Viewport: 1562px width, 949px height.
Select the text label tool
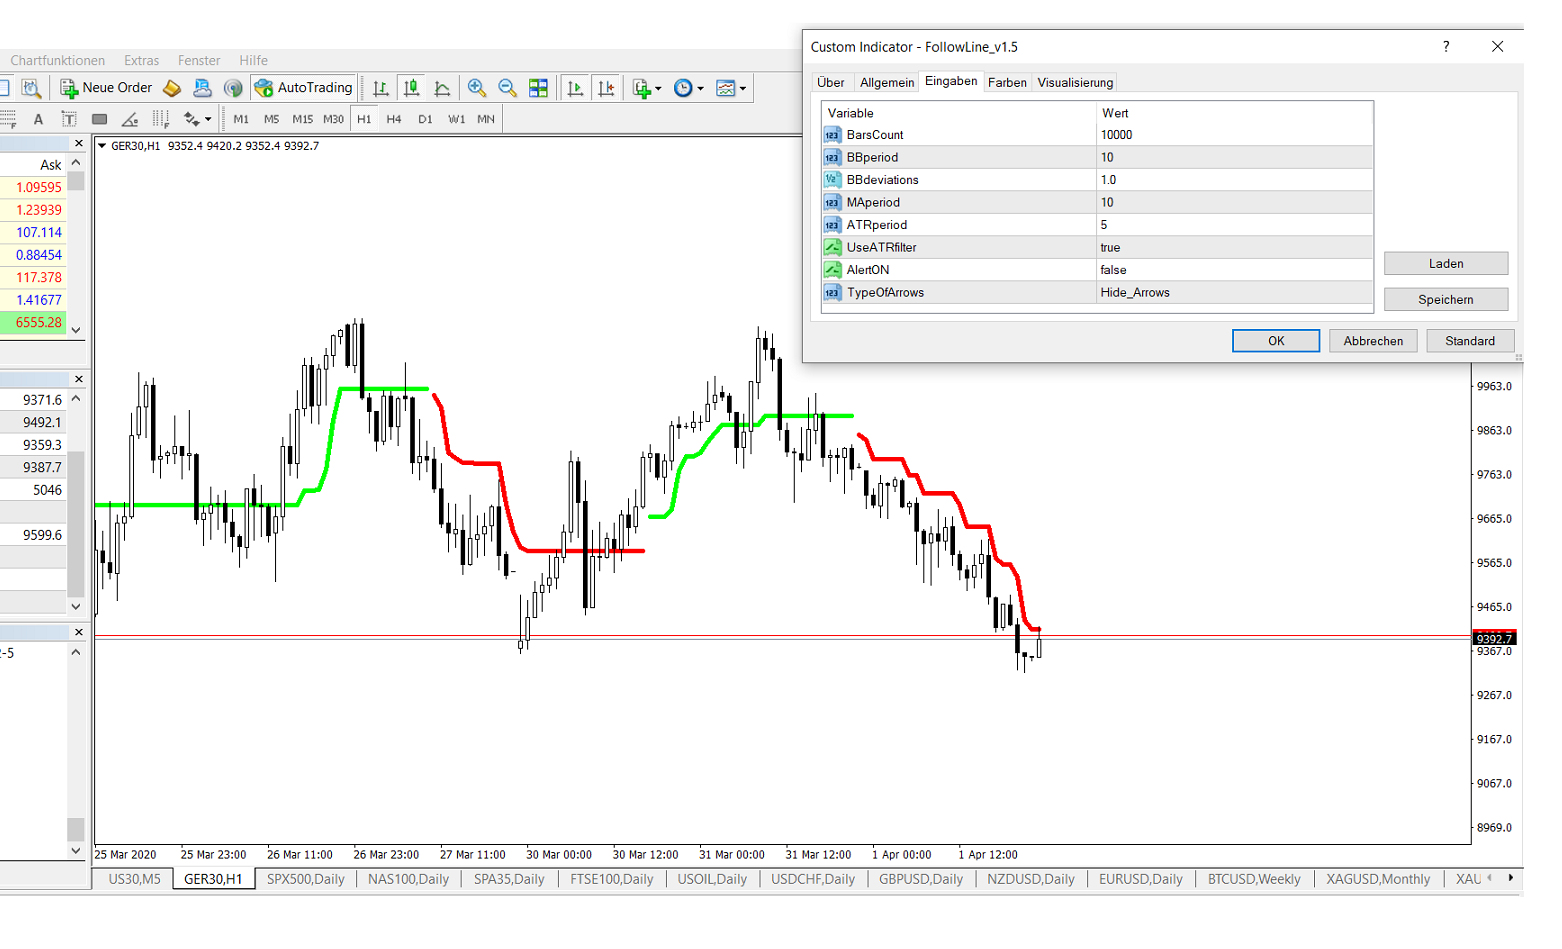(x=69, y=119)
